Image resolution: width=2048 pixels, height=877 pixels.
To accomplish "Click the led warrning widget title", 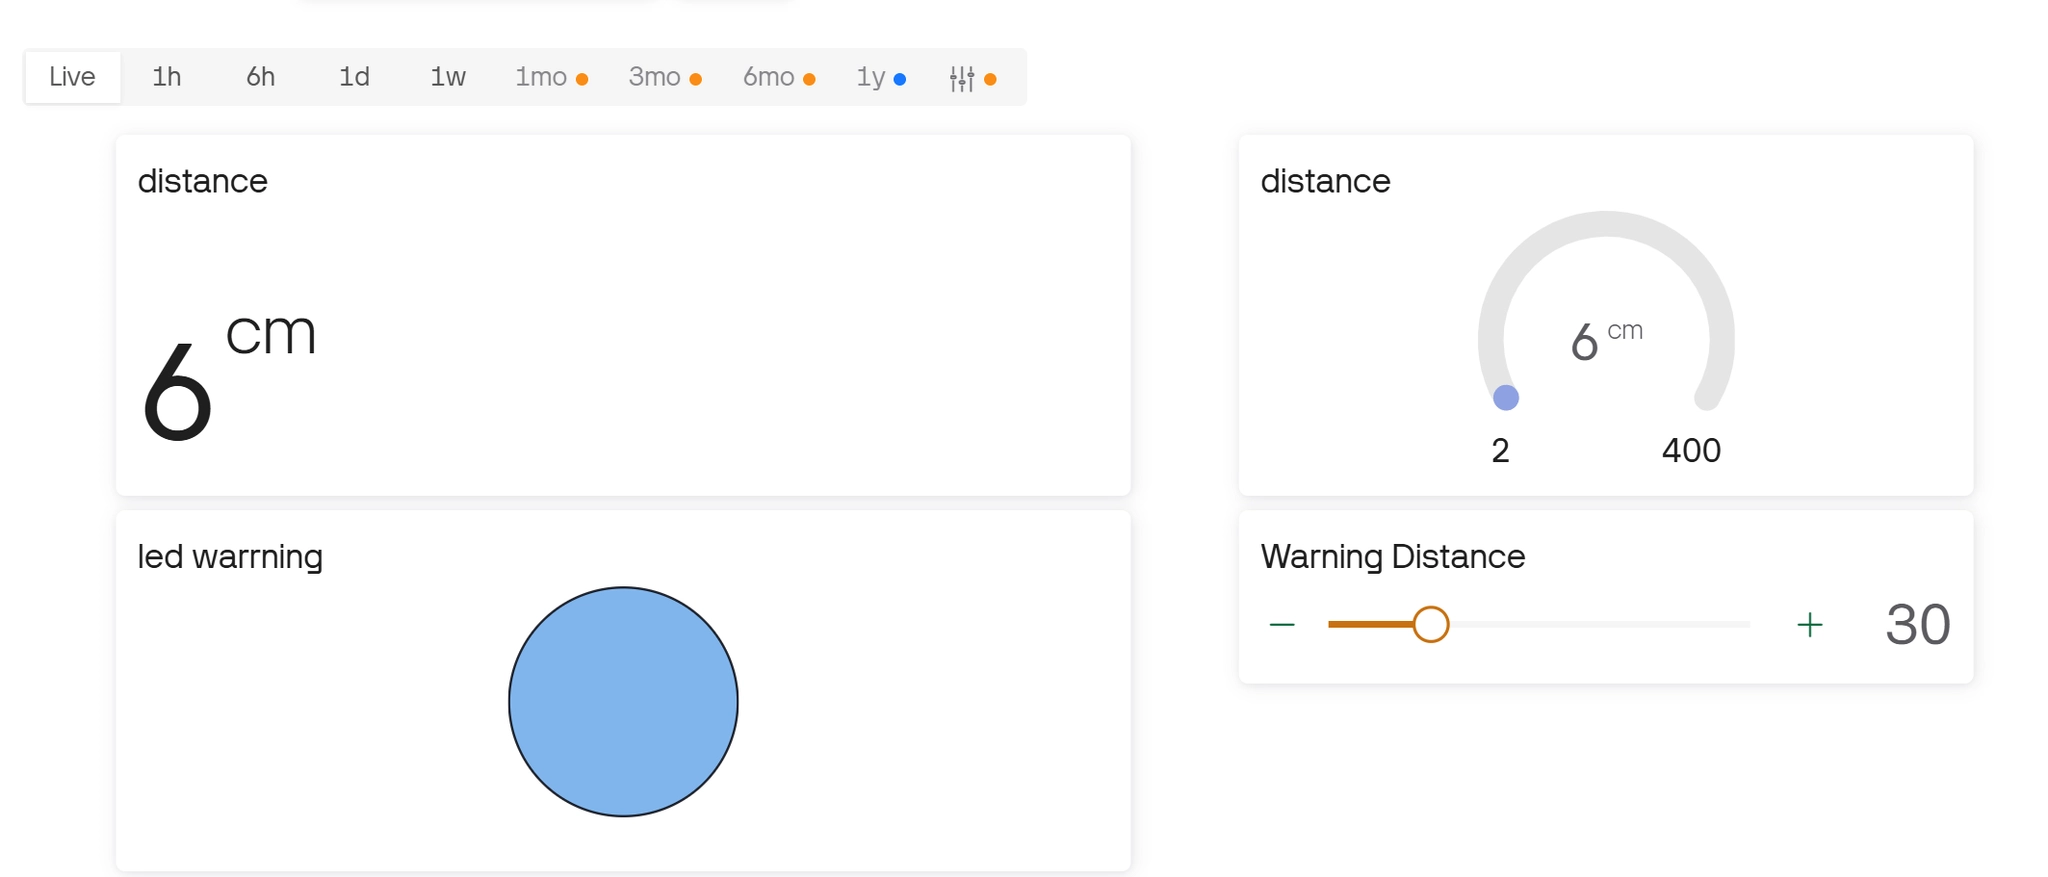I will click(230, 557).
